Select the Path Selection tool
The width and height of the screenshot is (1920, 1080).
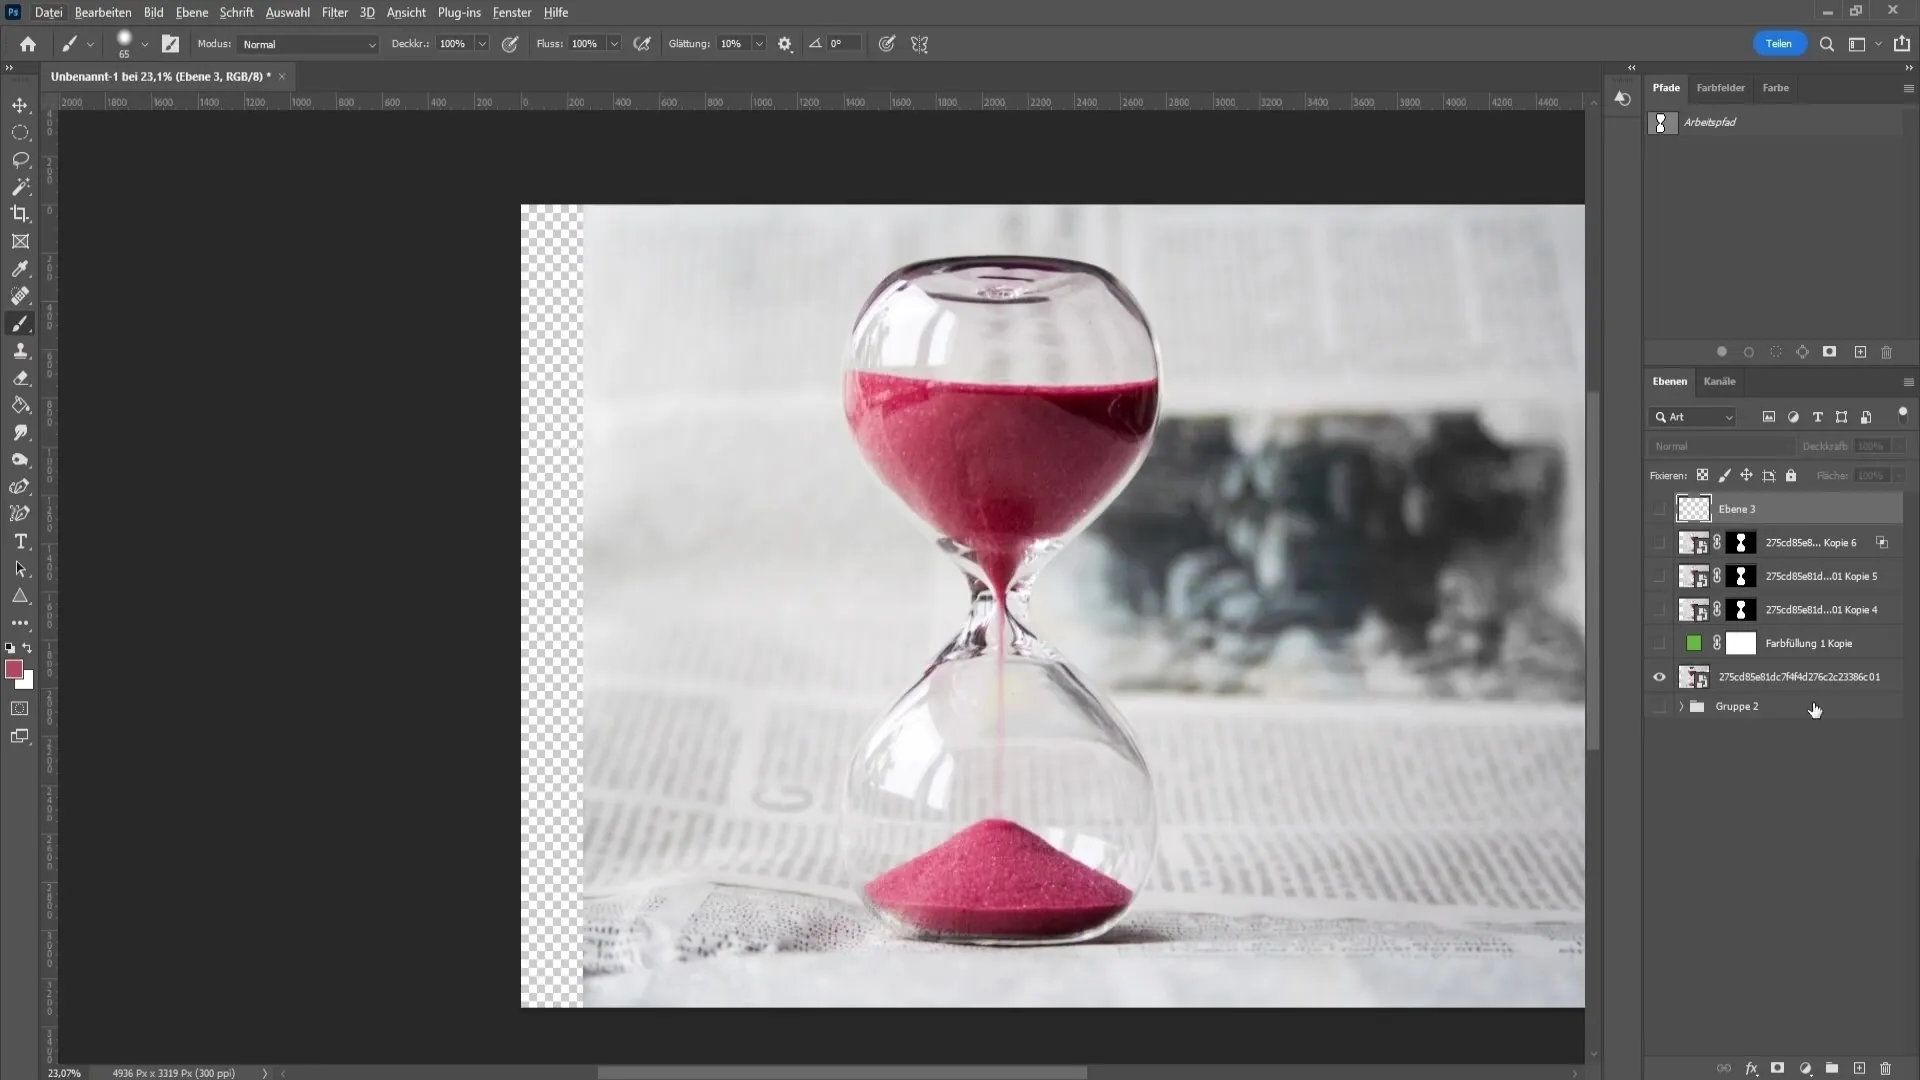(x=20, y=570)
